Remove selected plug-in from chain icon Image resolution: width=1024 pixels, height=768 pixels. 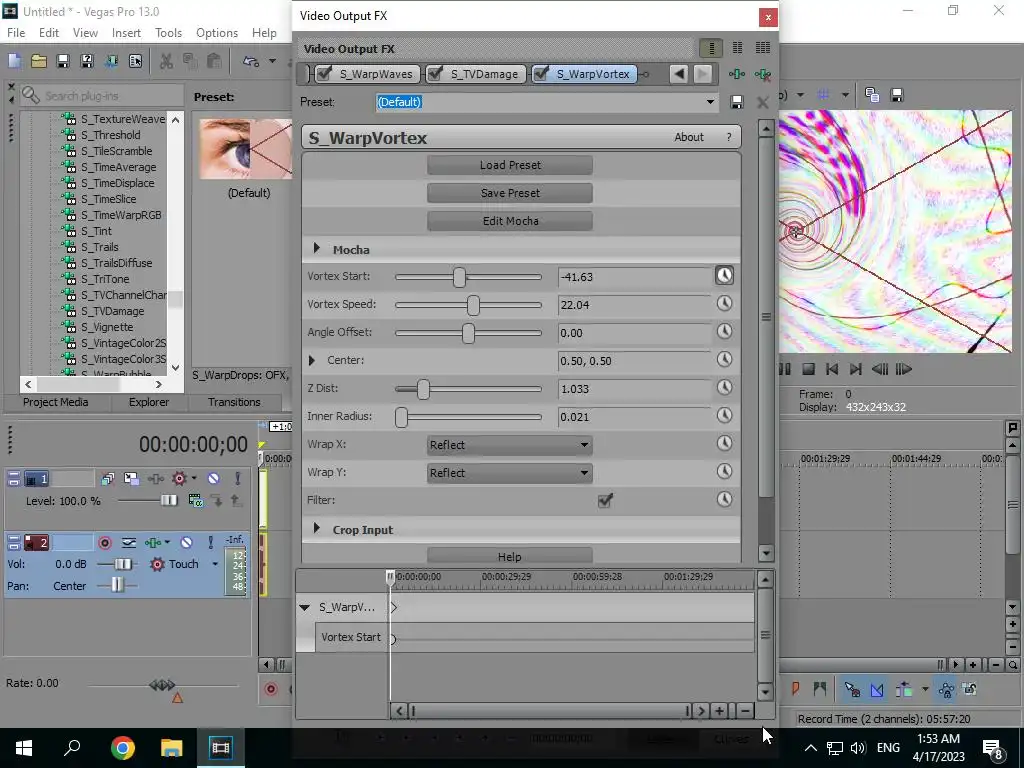point(762,74)
